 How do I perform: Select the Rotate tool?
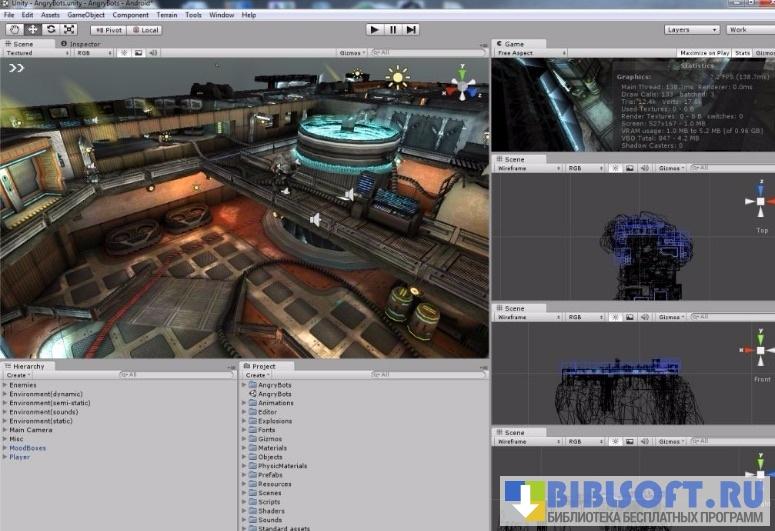pos(51,30)
